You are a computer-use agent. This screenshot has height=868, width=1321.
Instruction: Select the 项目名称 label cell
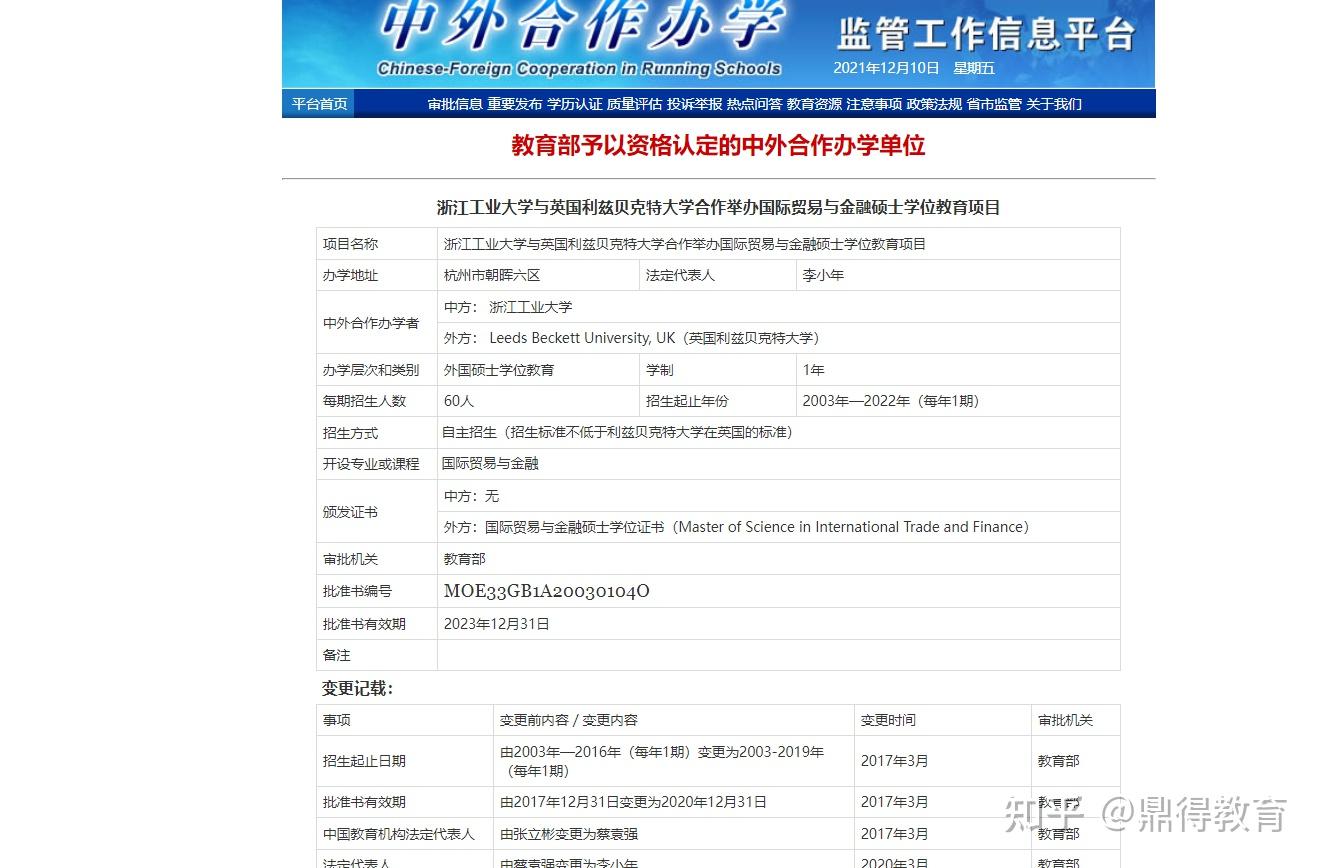tap(377, 244)
